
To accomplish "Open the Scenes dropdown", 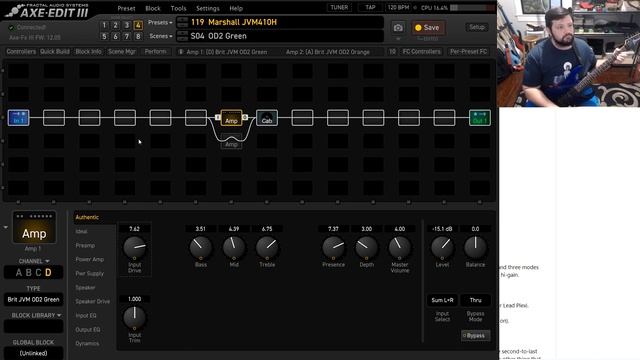I will pos(160,36).
